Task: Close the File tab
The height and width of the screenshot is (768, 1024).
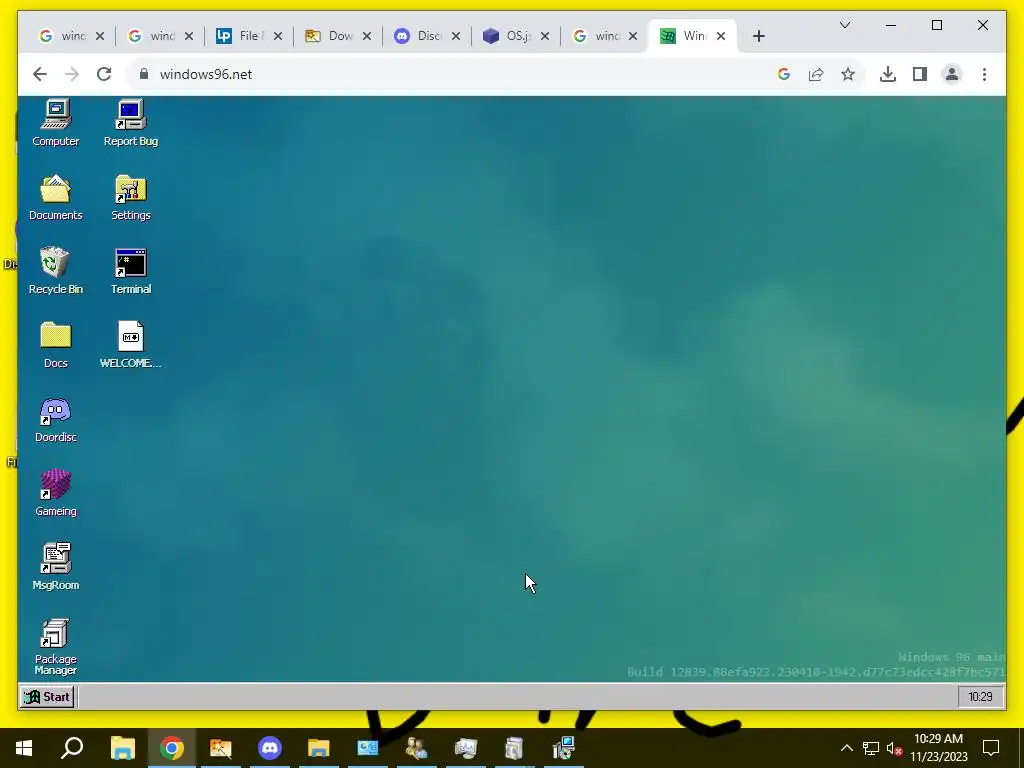Action: tap(278, 36)
